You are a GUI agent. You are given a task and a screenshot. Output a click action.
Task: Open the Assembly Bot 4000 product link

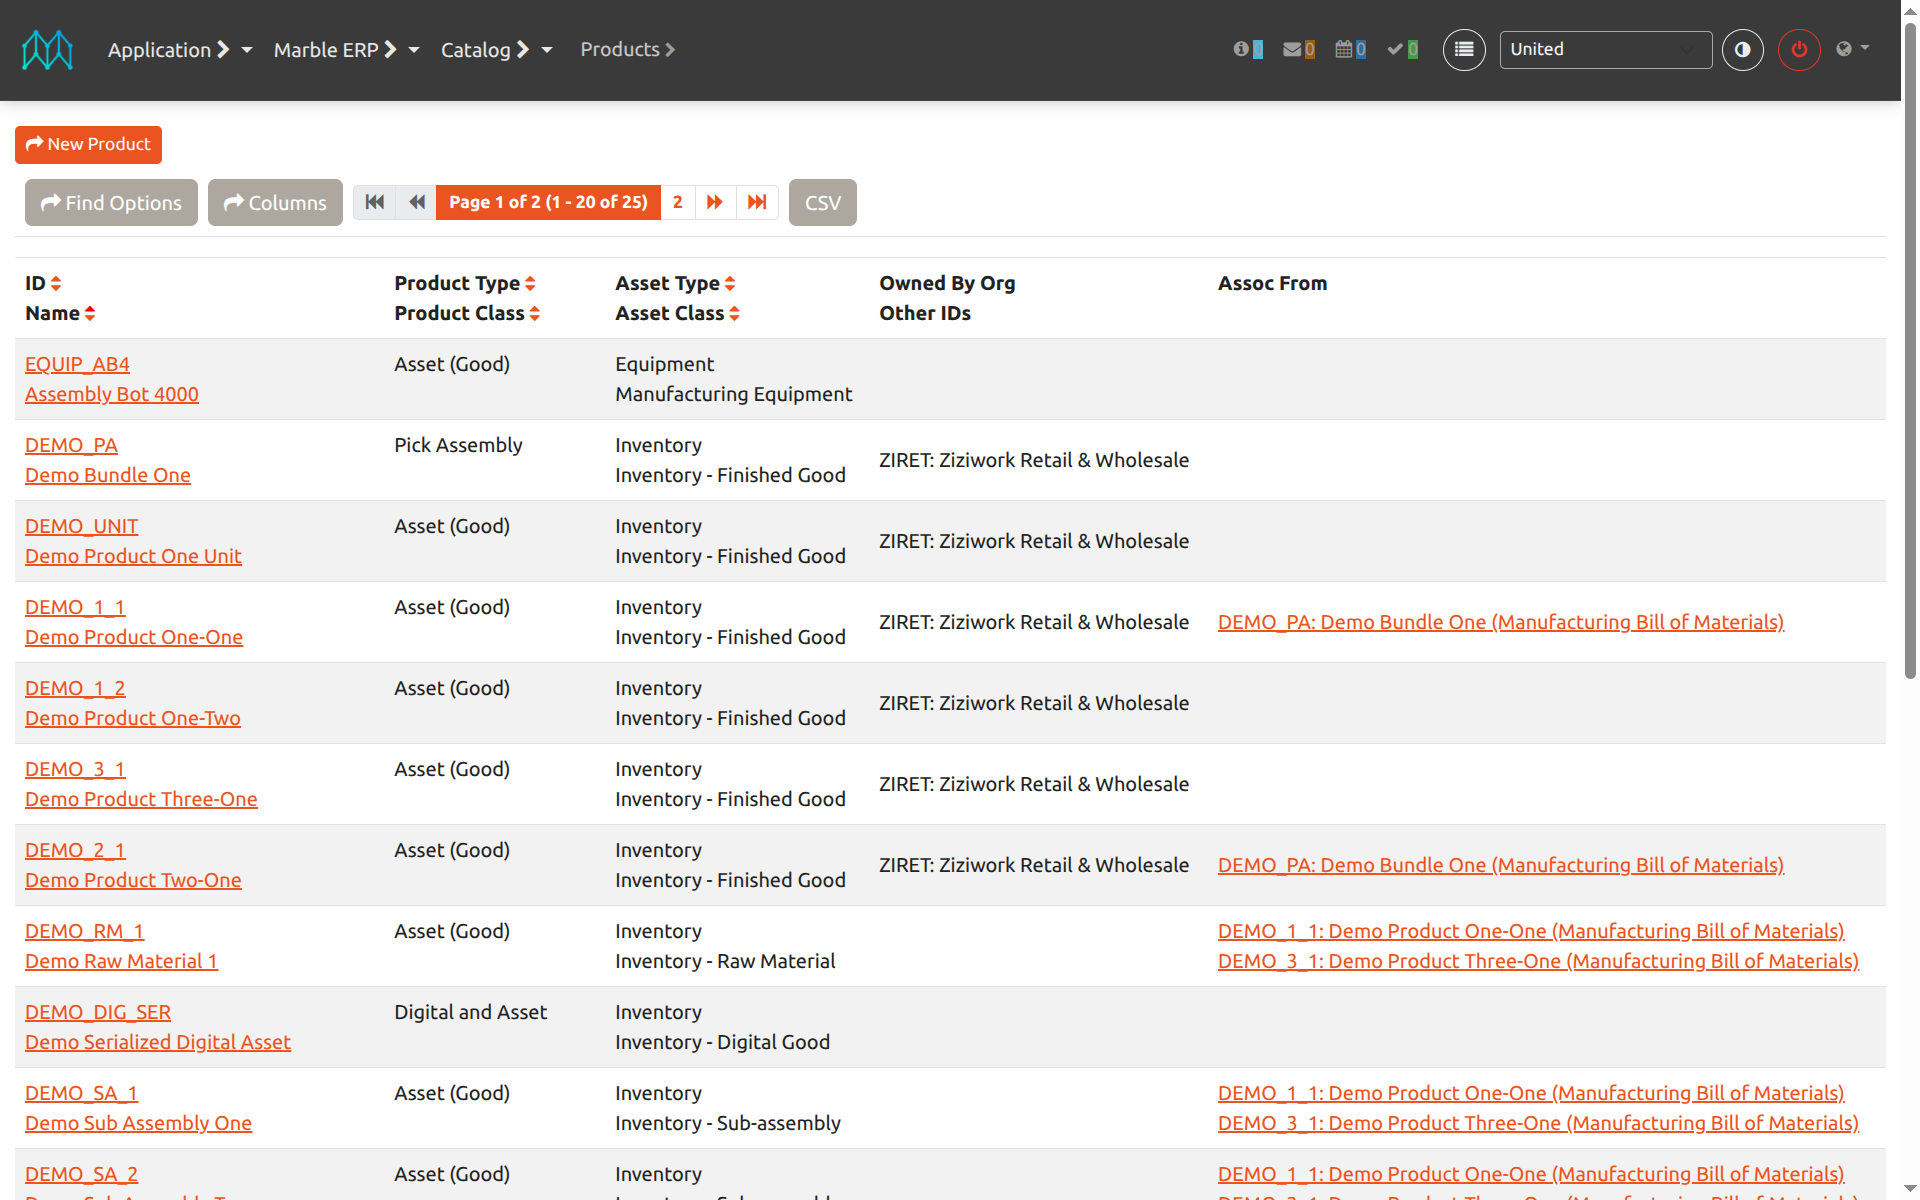(x=112, y=394)
